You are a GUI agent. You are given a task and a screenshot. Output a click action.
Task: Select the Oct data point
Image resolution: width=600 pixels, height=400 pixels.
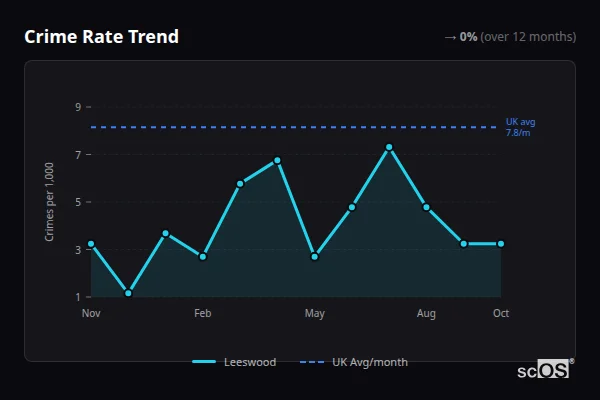click(501, 244)
